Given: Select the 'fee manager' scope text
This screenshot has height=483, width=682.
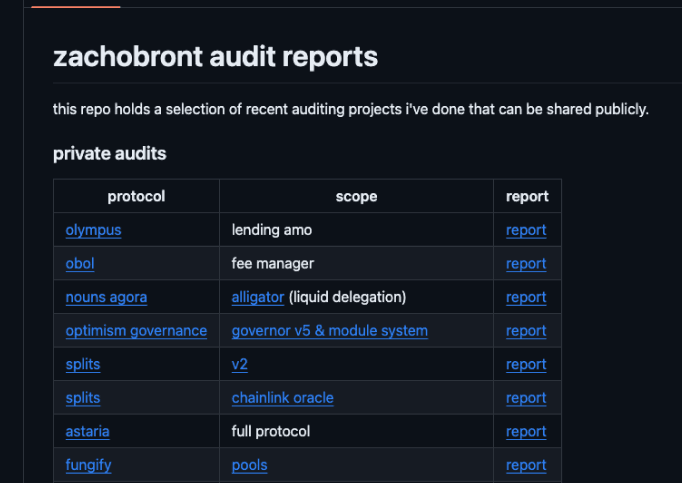Looking at the screenshot, I should pos(272,263).
